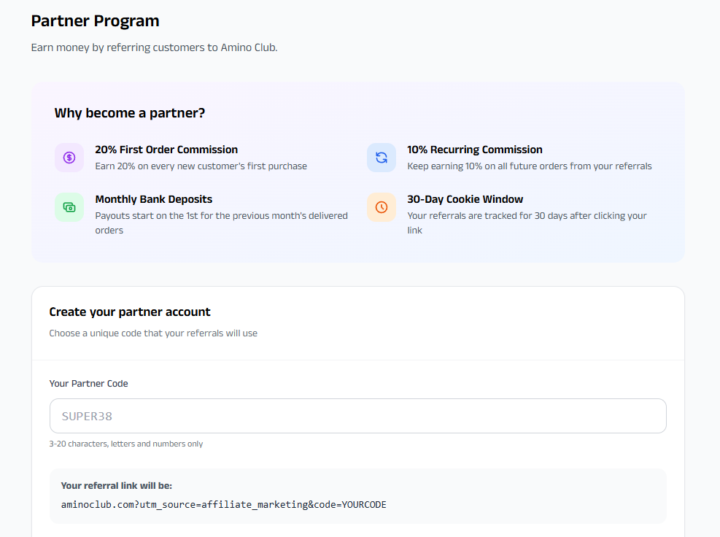Click the '10% Recurring Commission' title

click(475, 150)
